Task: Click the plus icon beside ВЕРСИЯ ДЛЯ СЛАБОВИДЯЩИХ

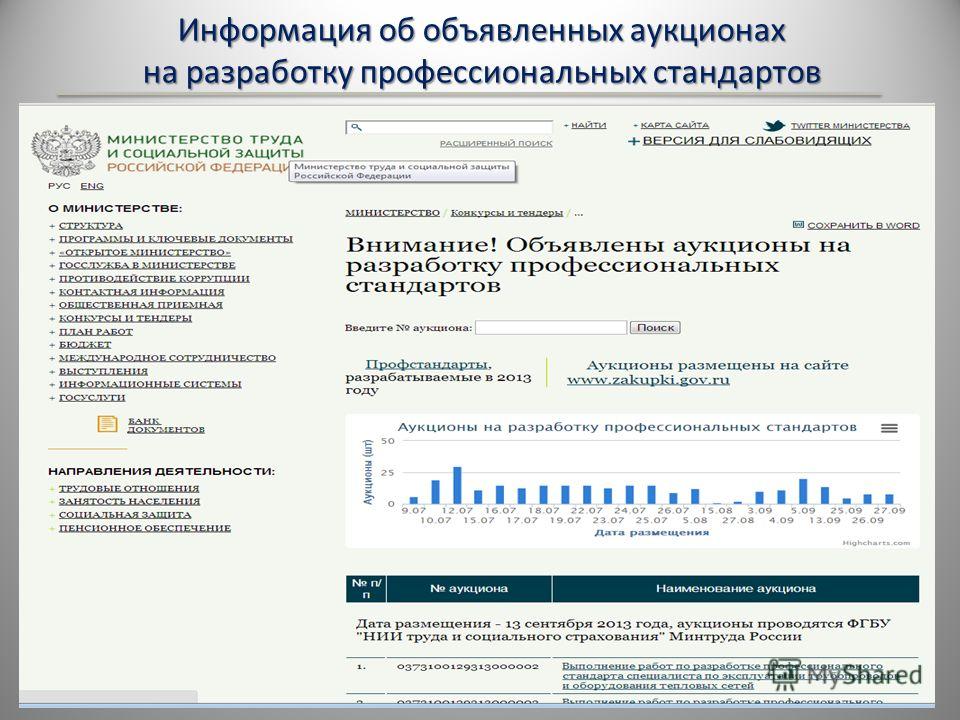Action: [x=634, y=141]
